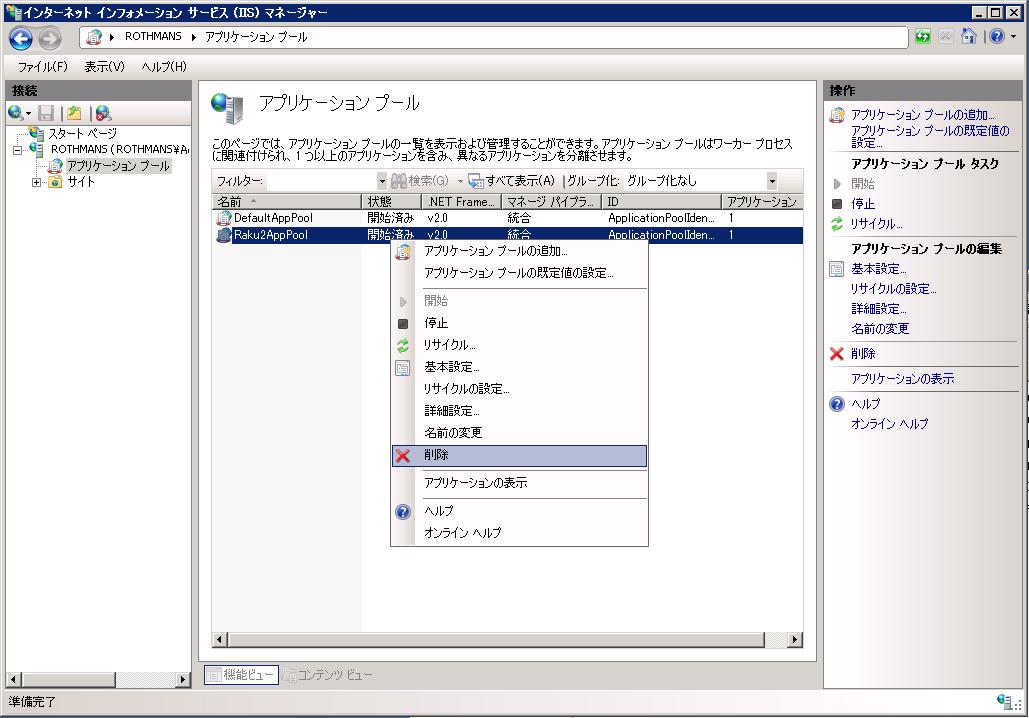Click the red X icon beside 削除 in Actions pane
The image size is (1029, 718).
point(837,354)
